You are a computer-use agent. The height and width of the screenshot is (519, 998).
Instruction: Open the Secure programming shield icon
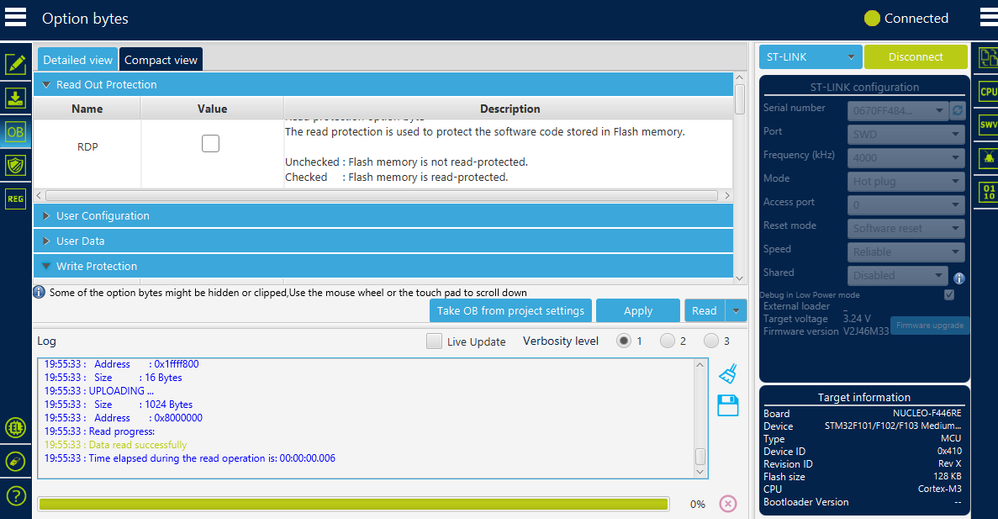click(15, 166)
